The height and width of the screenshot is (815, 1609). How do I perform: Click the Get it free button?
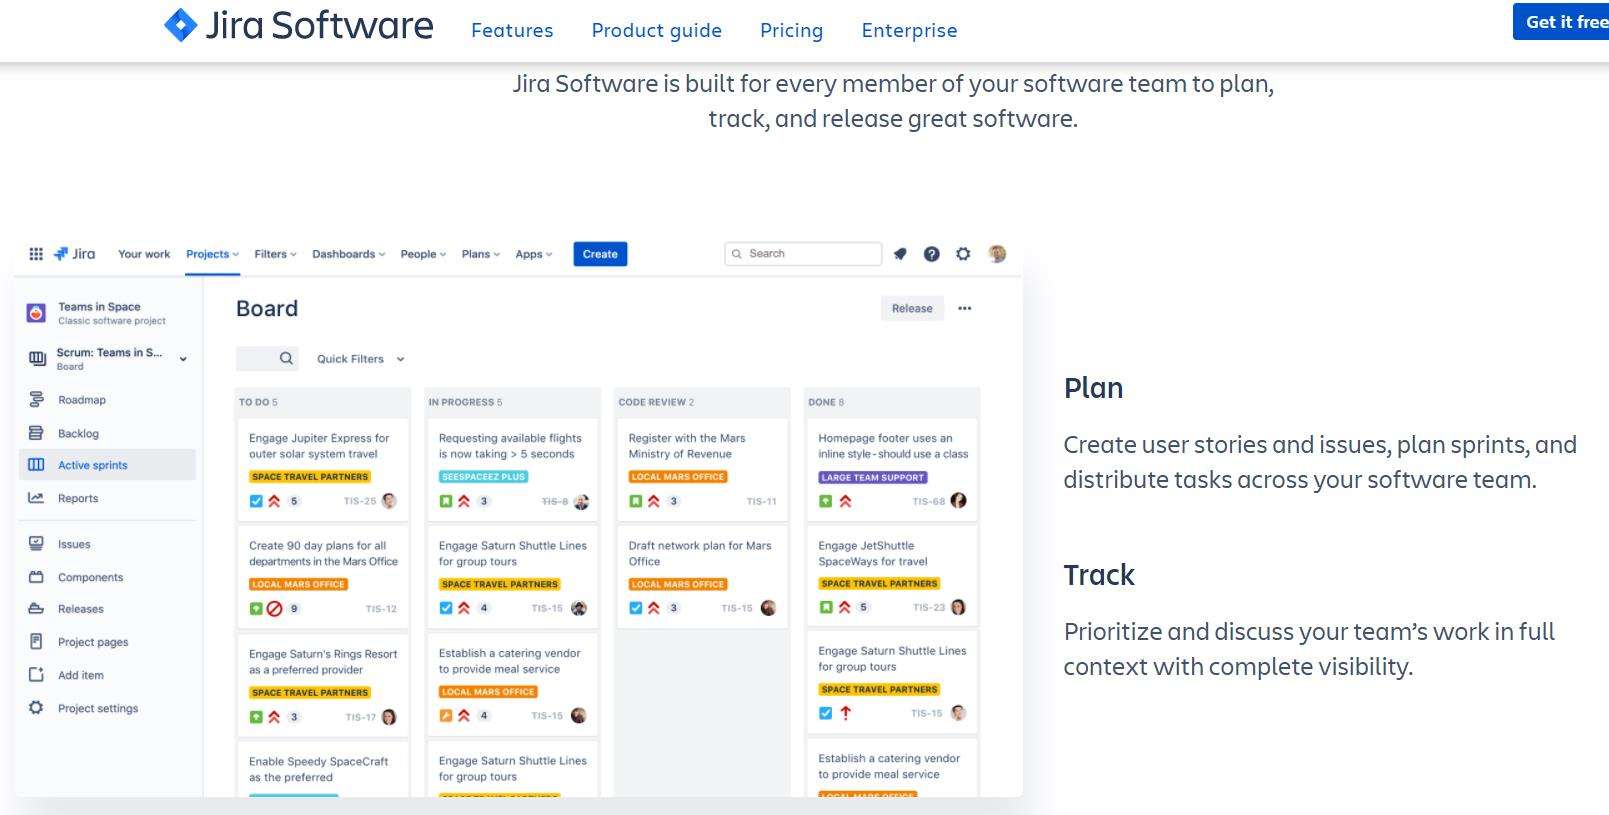(1562, 22)
